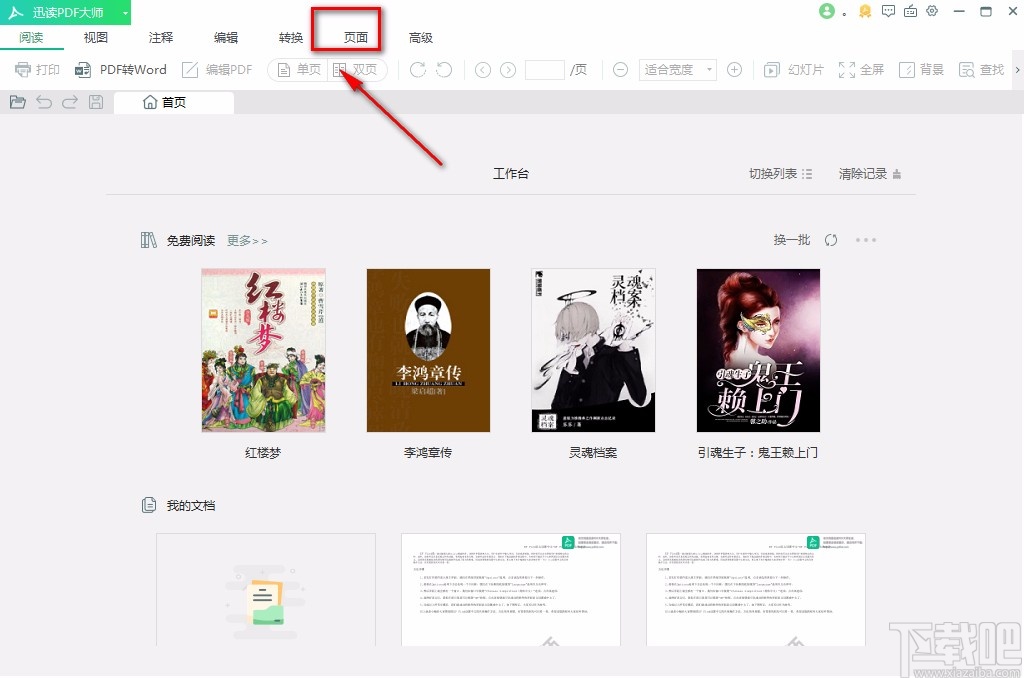
Task: Switch to 双页 two-page view
Action: pyautogui.click(x=356, y=69)
